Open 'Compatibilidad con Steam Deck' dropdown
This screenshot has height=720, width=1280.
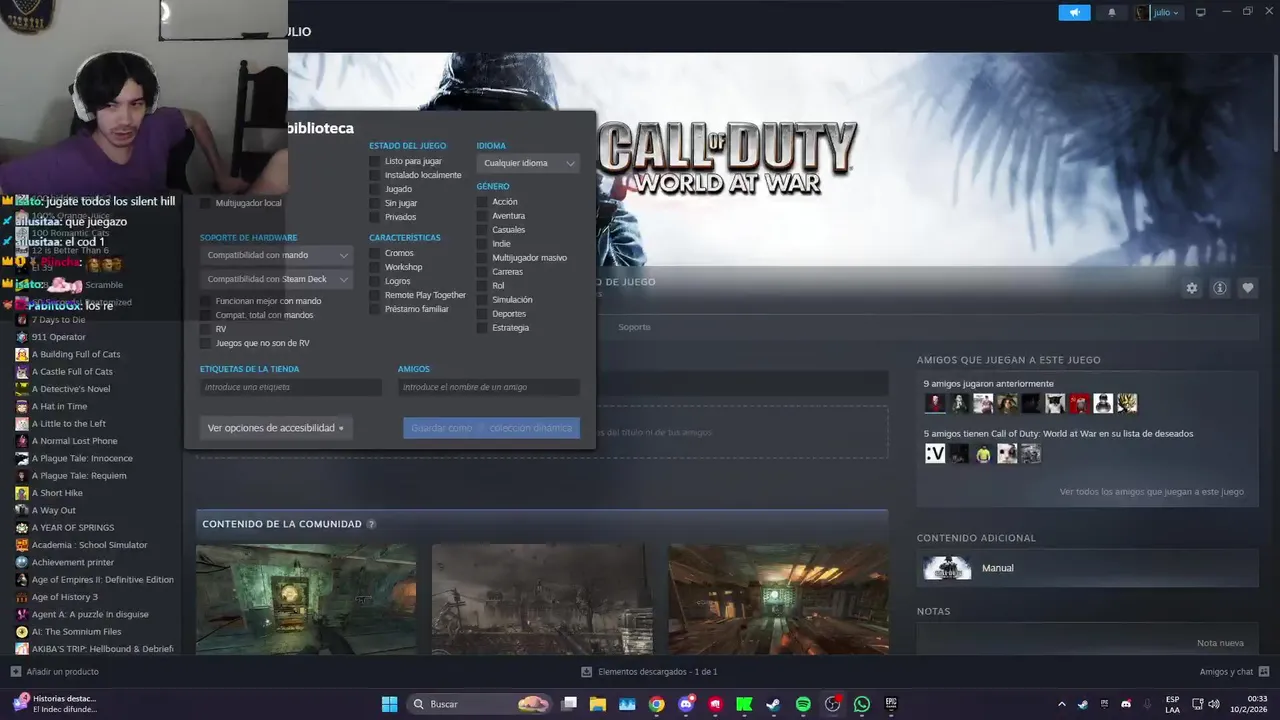pyautogui.click(x=277, y=279)
